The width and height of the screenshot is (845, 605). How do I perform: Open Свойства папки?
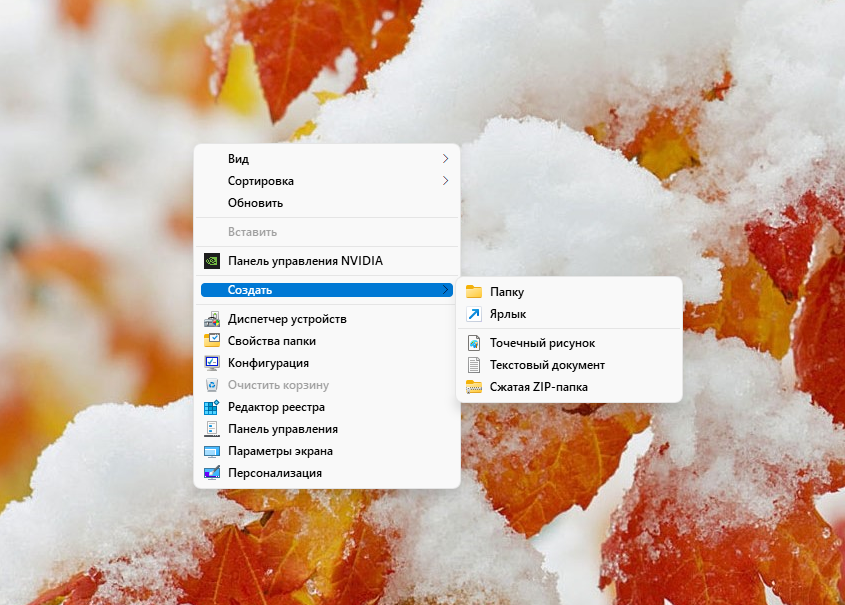point(327,341)
